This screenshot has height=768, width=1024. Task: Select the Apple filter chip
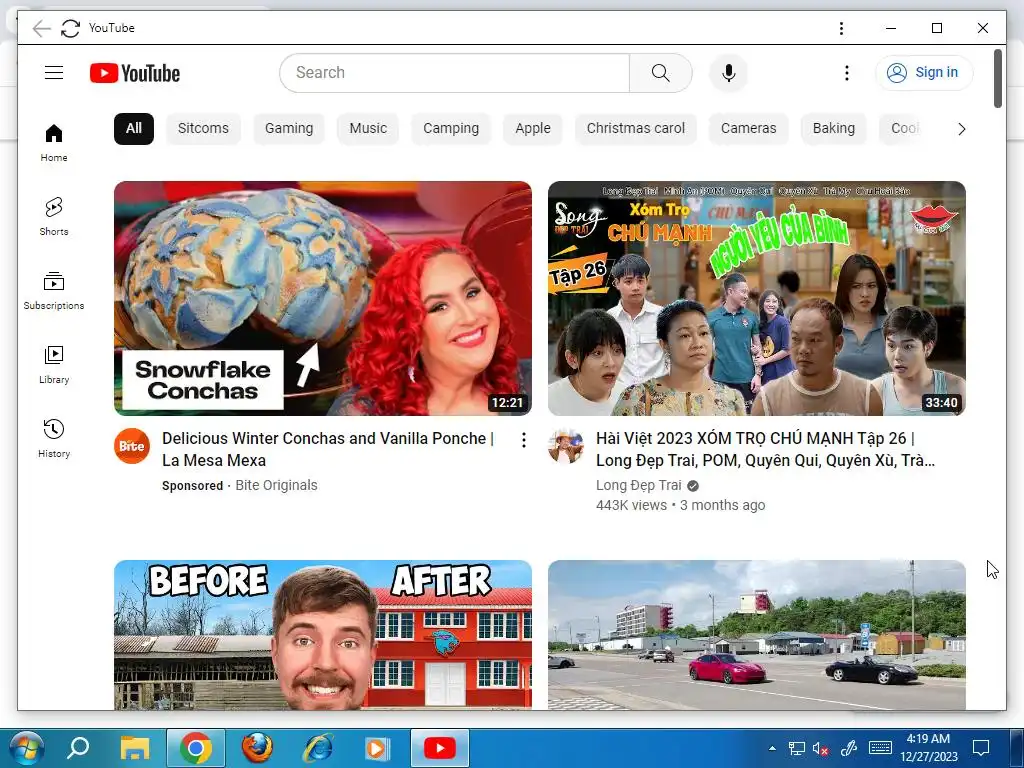tap(533, 129)
